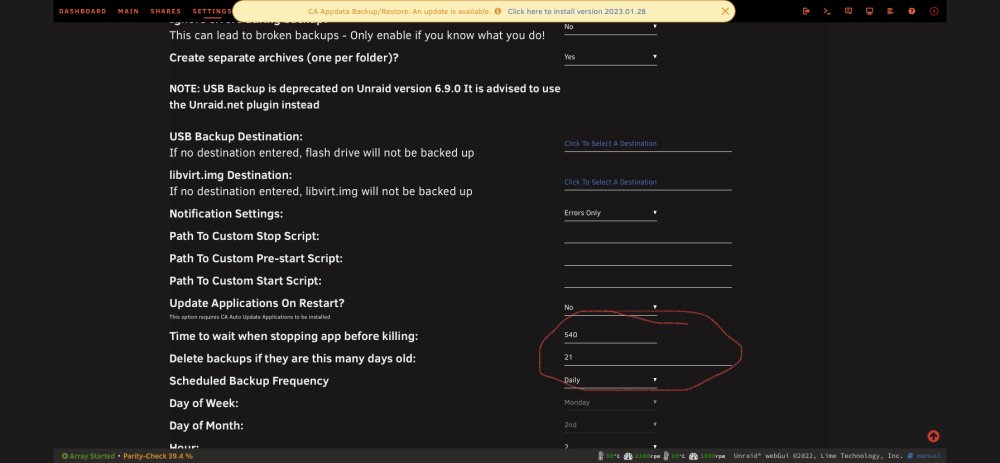Click the Array Started status icon
This screenshot has height=463, width=1000.
click(x=64, y=456)
